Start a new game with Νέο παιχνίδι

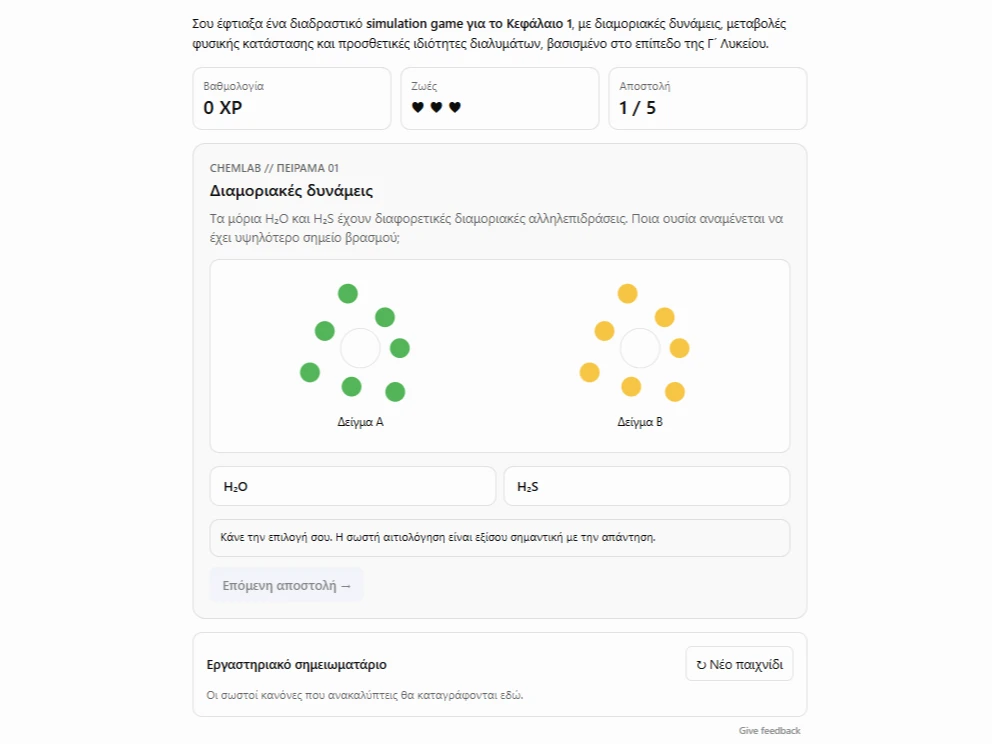click(739, 664)
